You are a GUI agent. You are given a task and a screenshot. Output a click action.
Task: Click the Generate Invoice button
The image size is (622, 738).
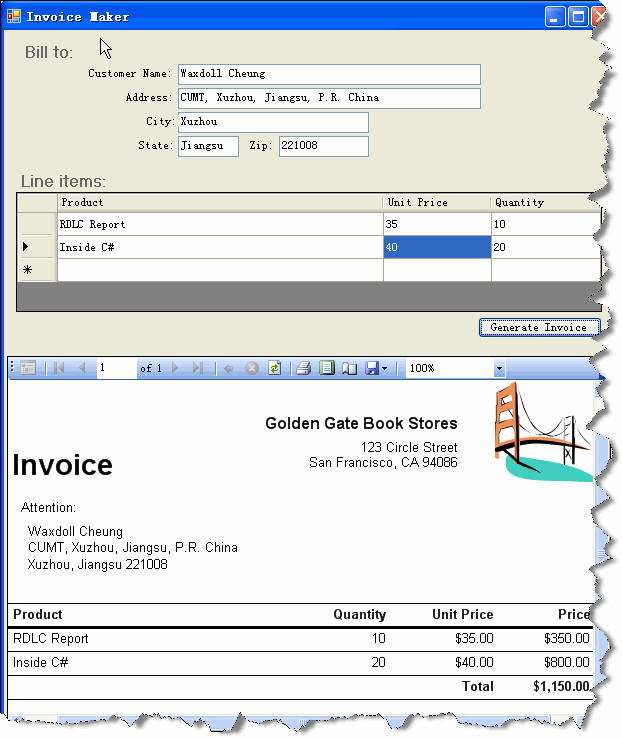(x=539, y=328)
